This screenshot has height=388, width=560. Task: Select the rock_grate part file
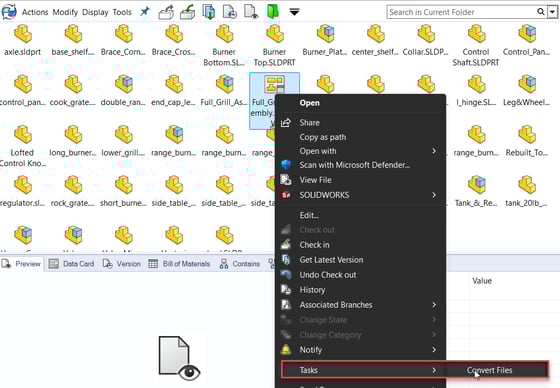(x=73, y=191)
